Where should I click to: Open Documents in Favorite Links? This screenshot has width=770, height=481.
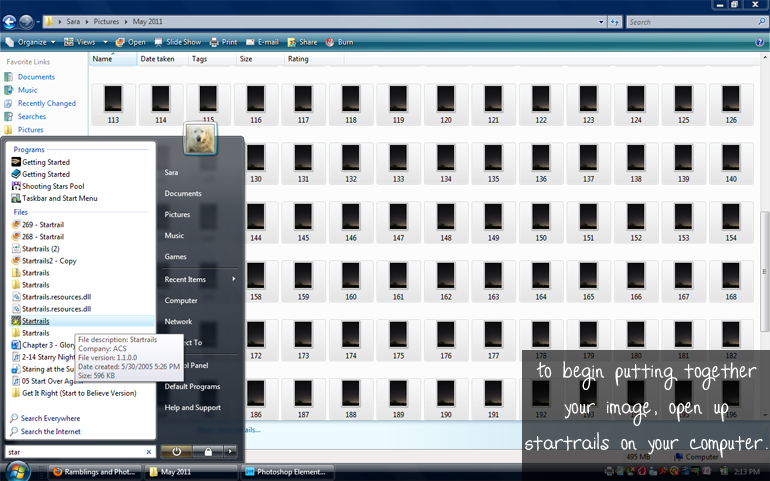click(x=29, y=77)
